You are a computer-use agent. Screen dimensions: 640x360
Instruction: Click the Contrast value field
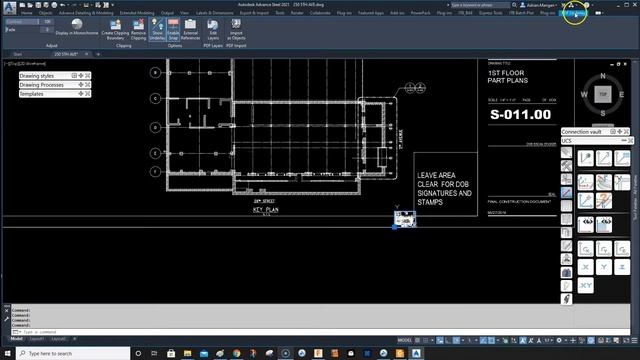click(x=47, y=22)
